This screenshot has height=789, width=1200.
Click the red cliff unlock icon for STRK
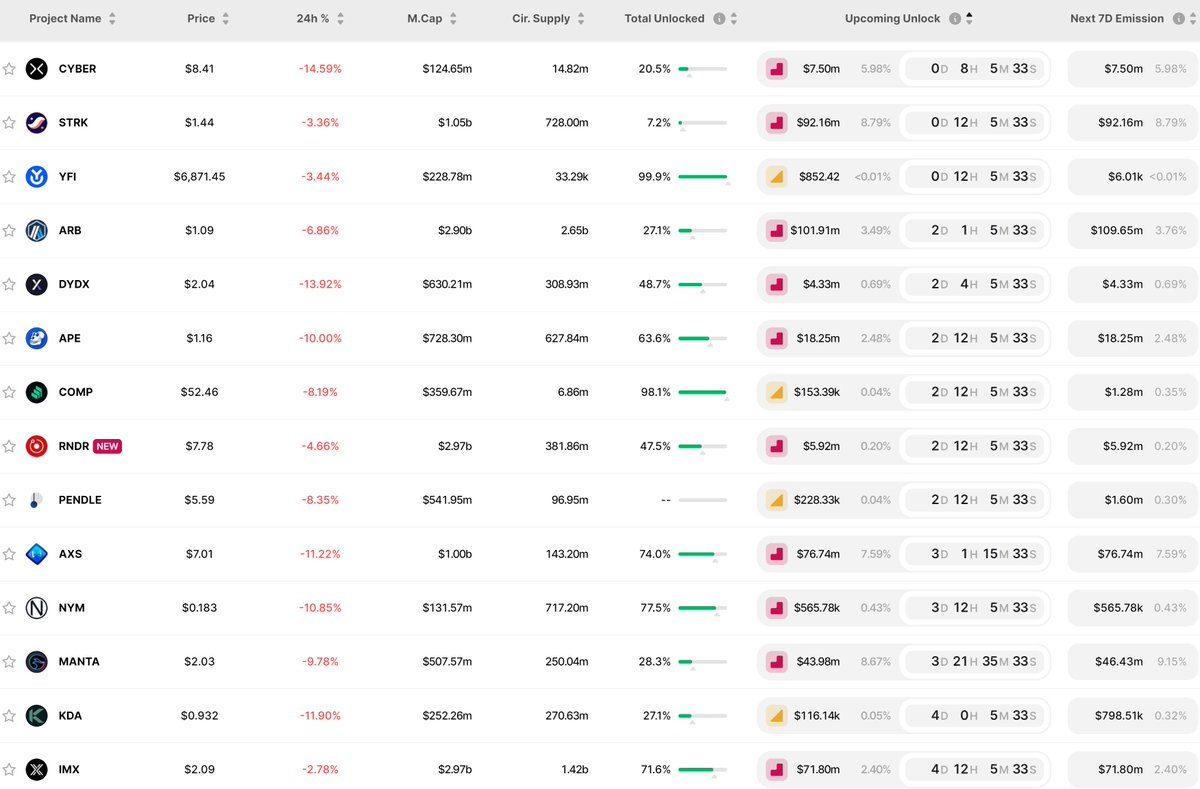click(x=775, y=123)
